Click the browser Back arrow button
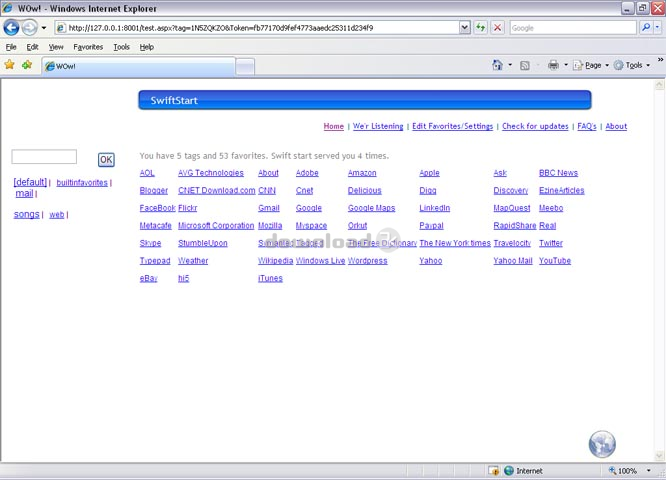This screenshot has width=666, height=480. 11,28
